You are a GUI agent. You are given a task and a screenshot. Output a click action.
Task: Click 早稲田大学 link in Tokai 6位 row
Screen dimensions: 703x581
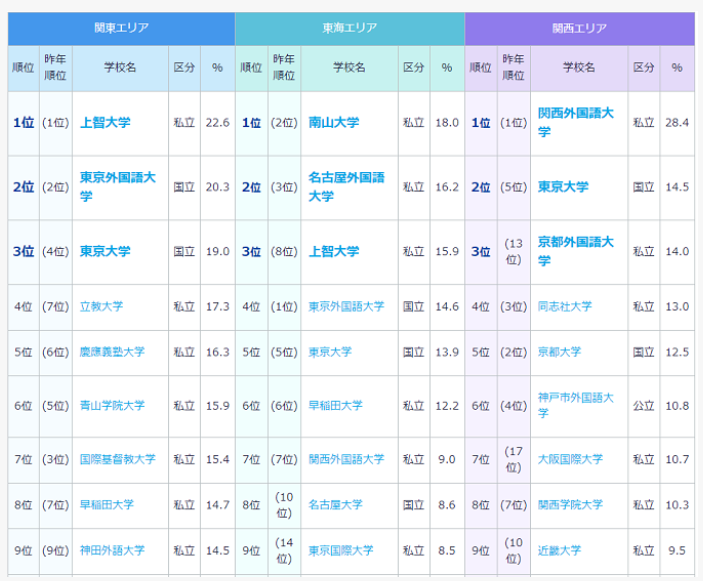pos(335,406)
